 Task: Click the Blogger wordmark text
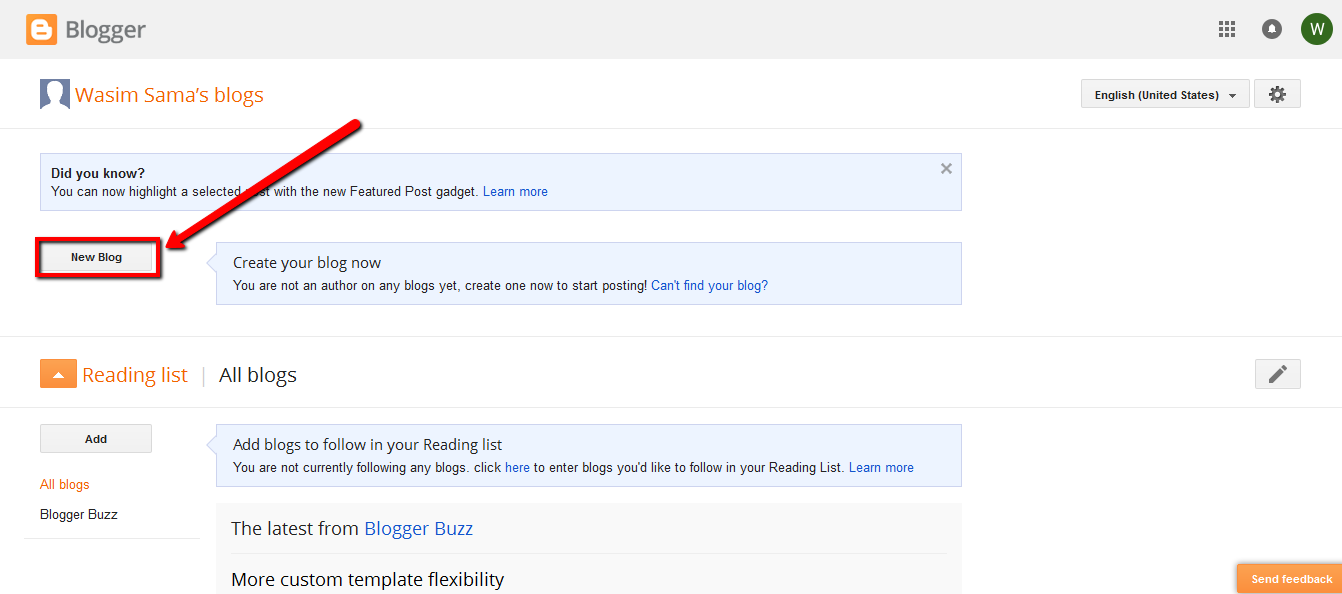[x=106, y=30]
